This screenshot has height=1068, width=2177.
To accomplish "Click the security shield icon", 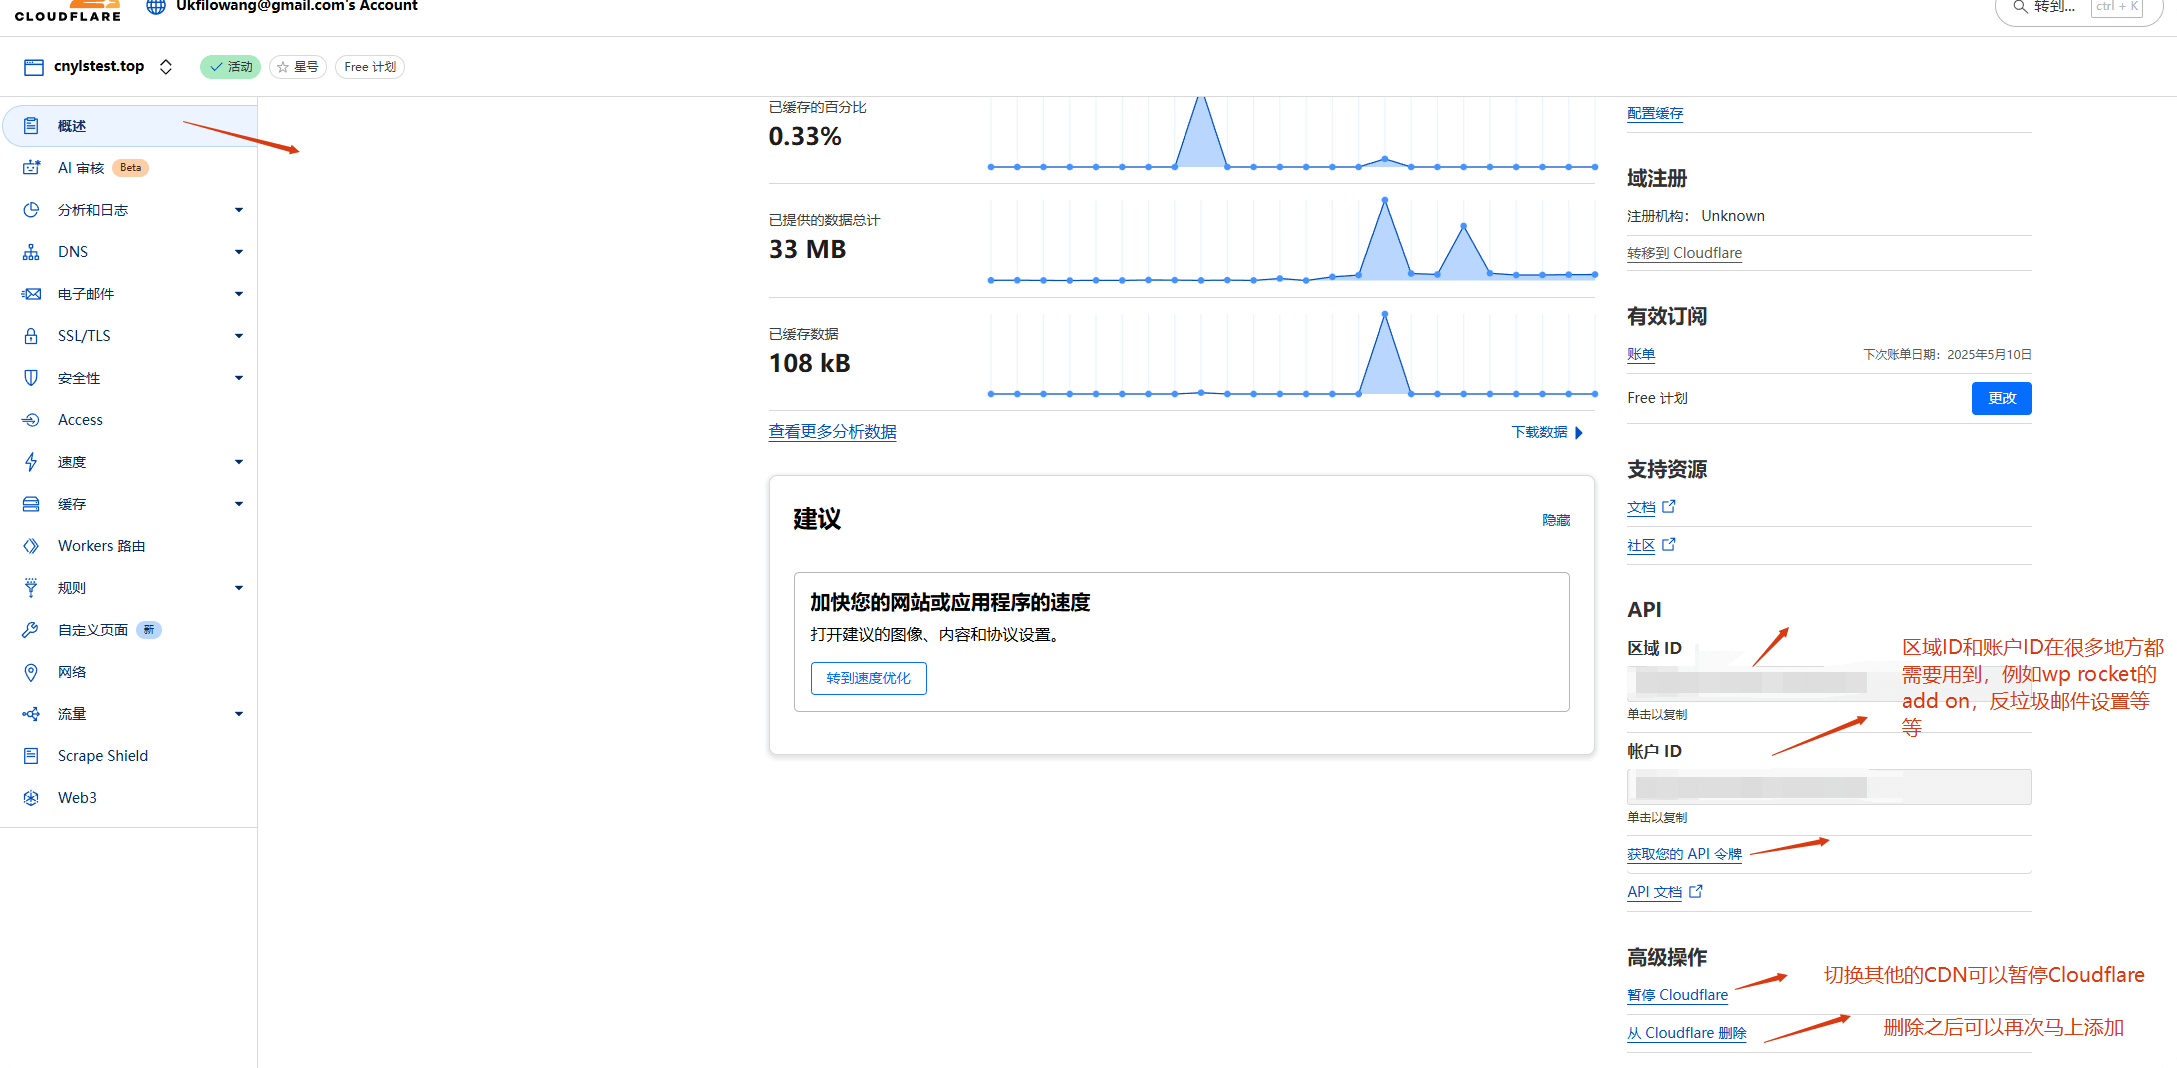I will pyautogui.click(x=31, y=378).
